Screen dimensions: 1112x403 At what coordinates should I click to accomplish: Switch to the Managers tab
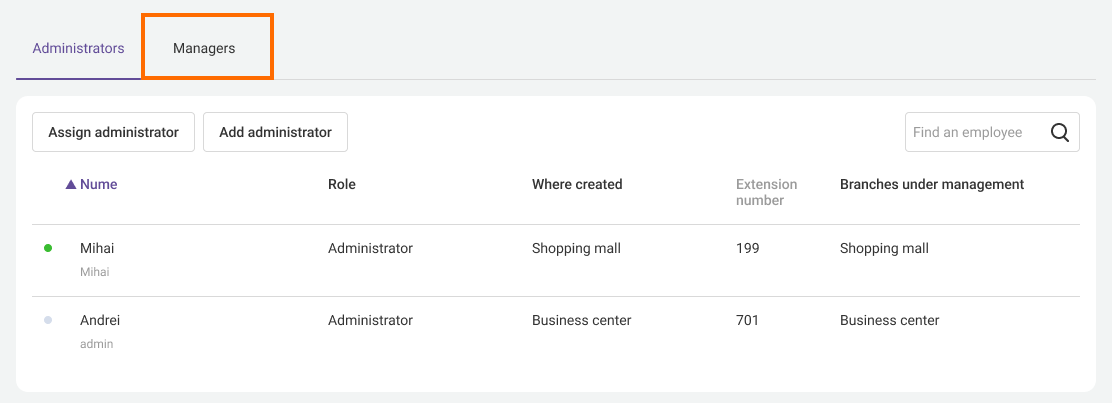[x=204, y=48]
